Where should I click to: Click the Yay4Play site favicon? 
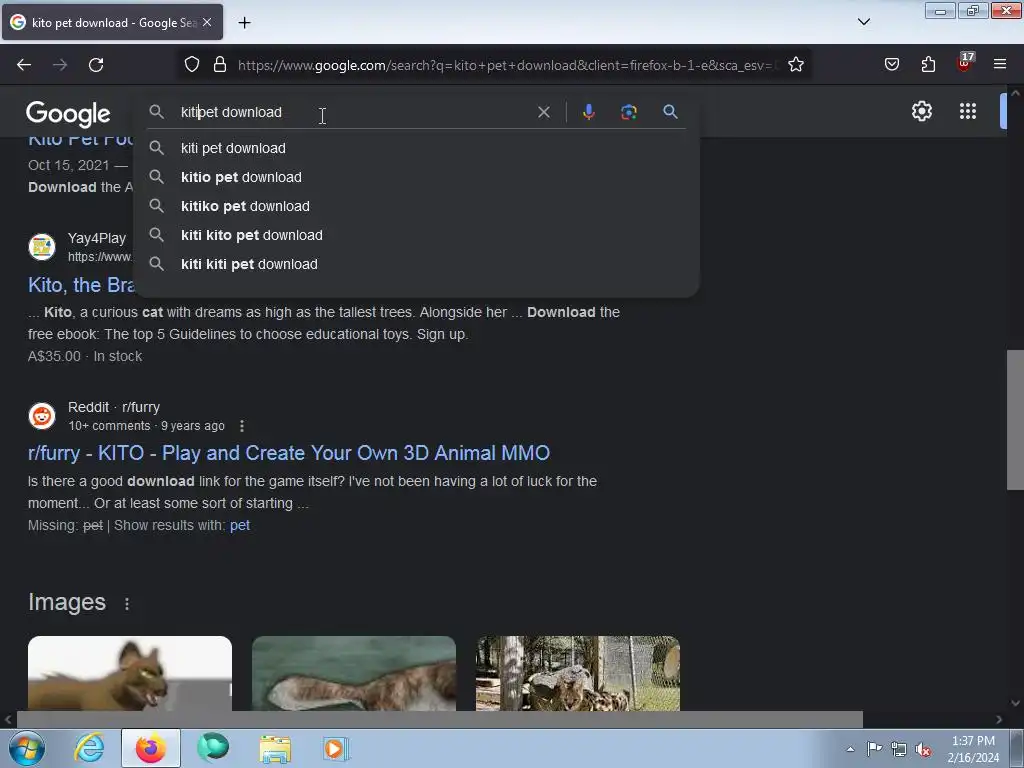tap(42, 247)
